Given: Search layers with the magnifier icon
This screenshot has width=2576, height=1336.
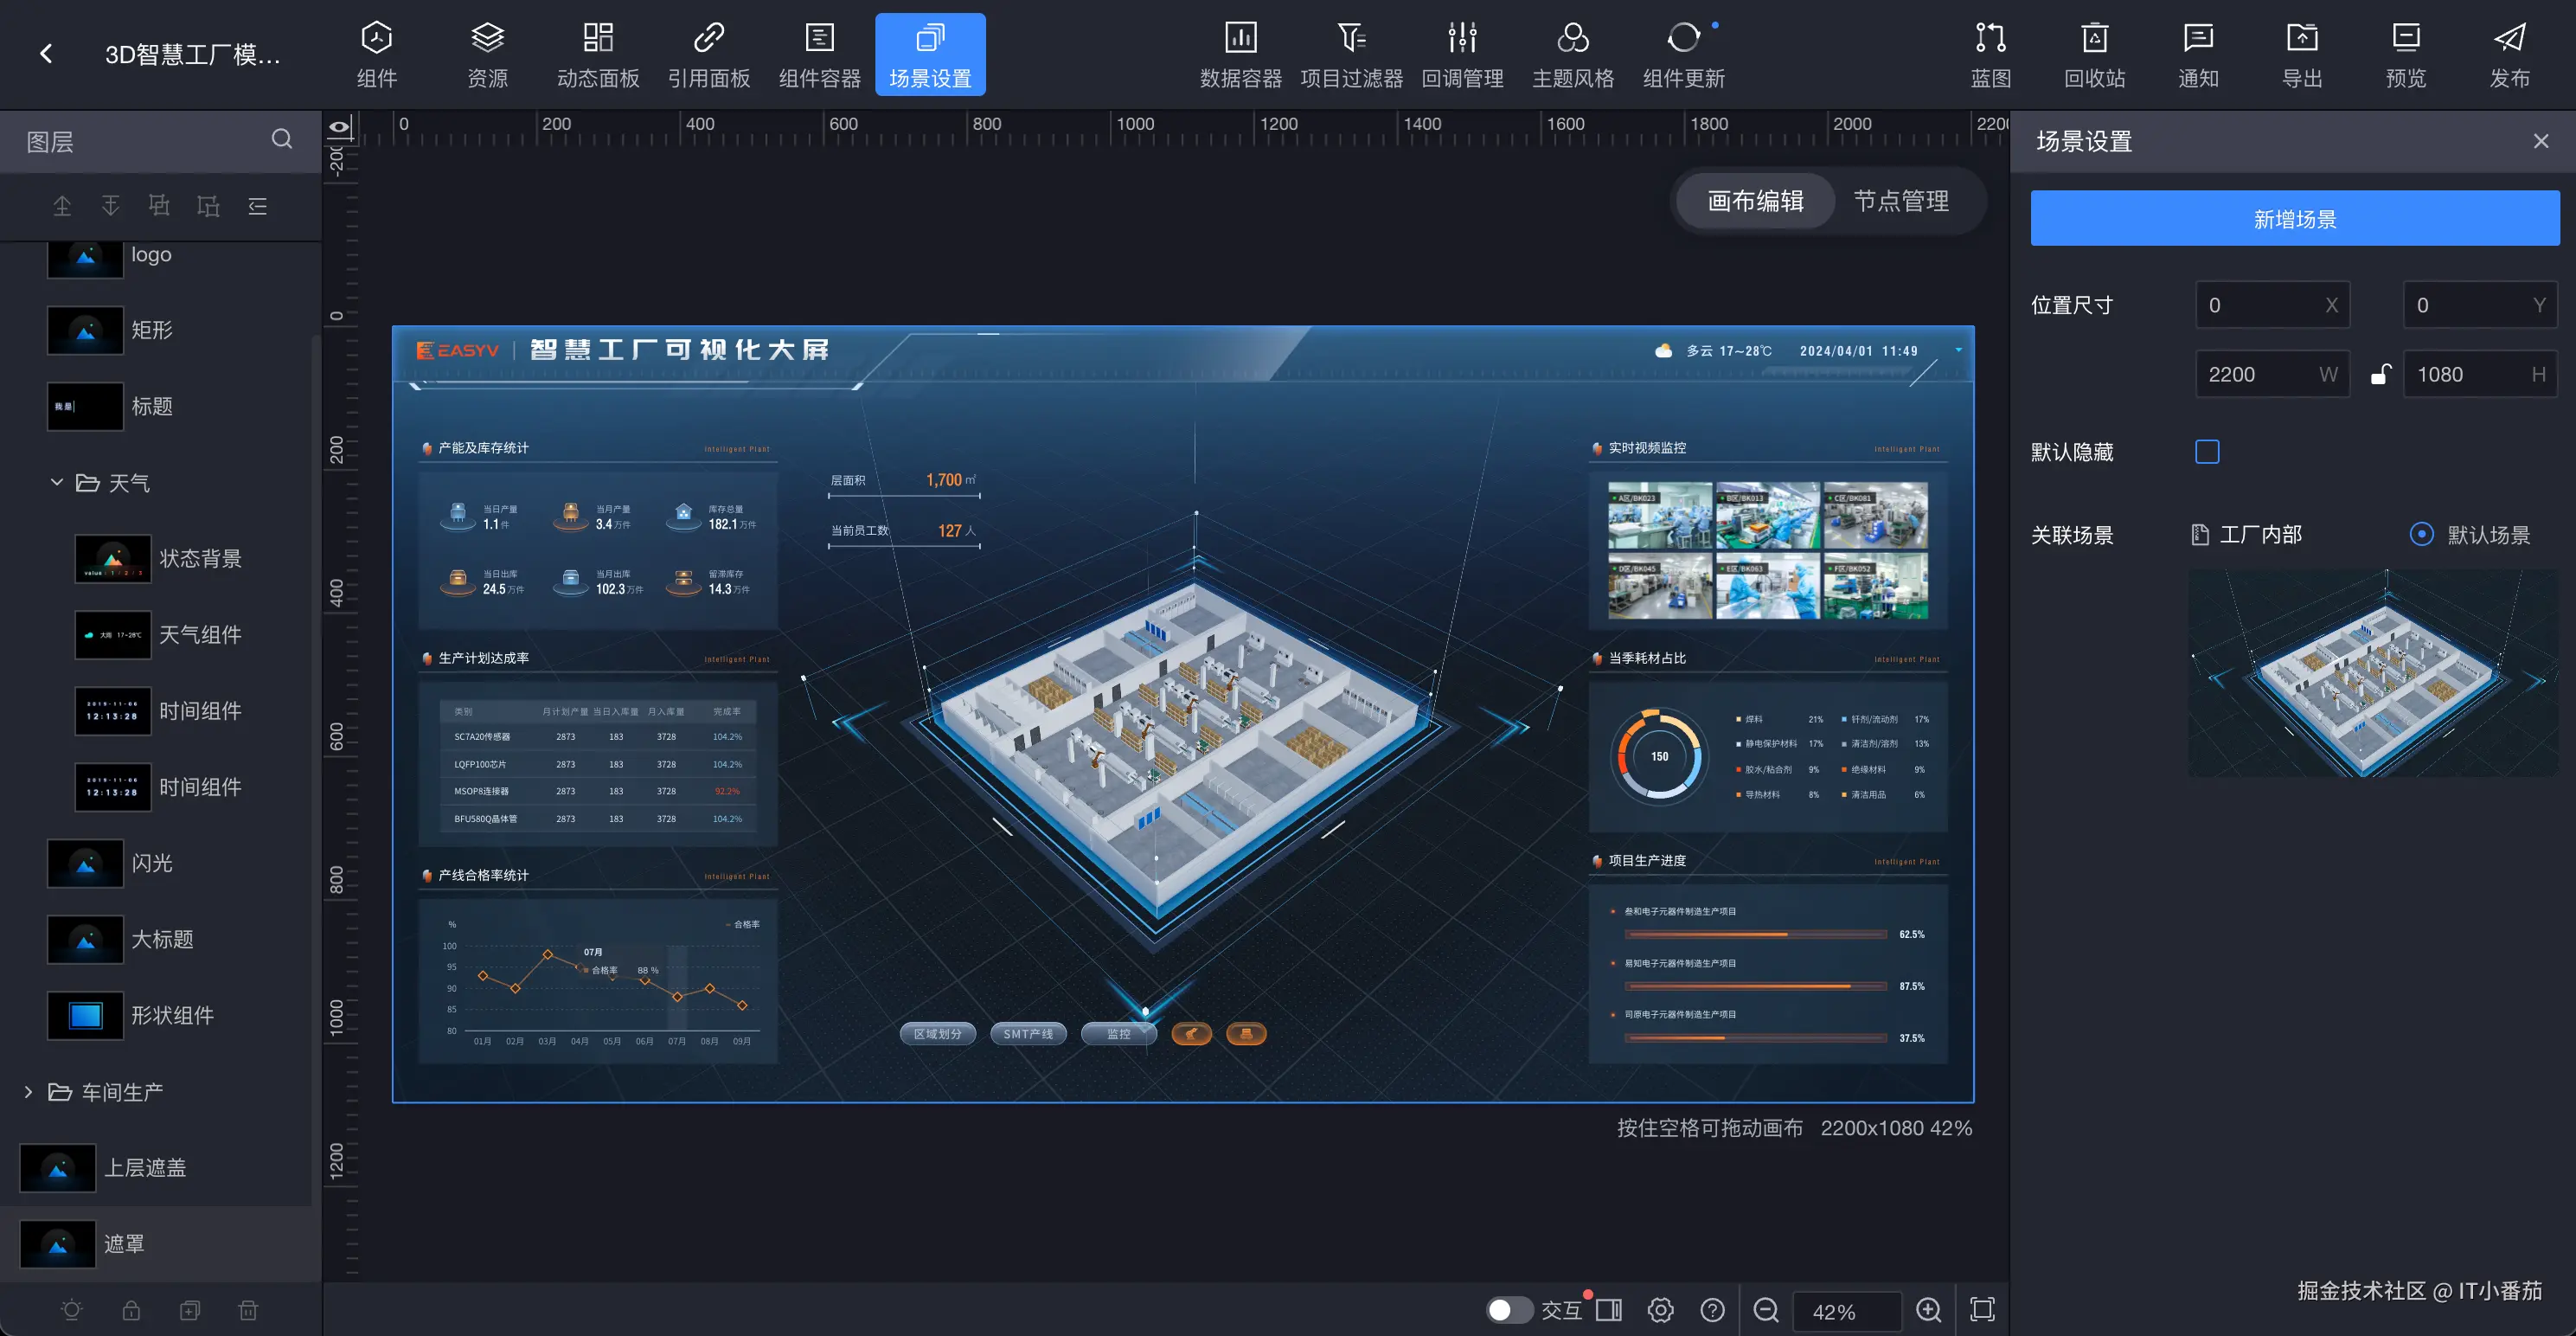Looking at the screenshot, I should coord(282,139).
